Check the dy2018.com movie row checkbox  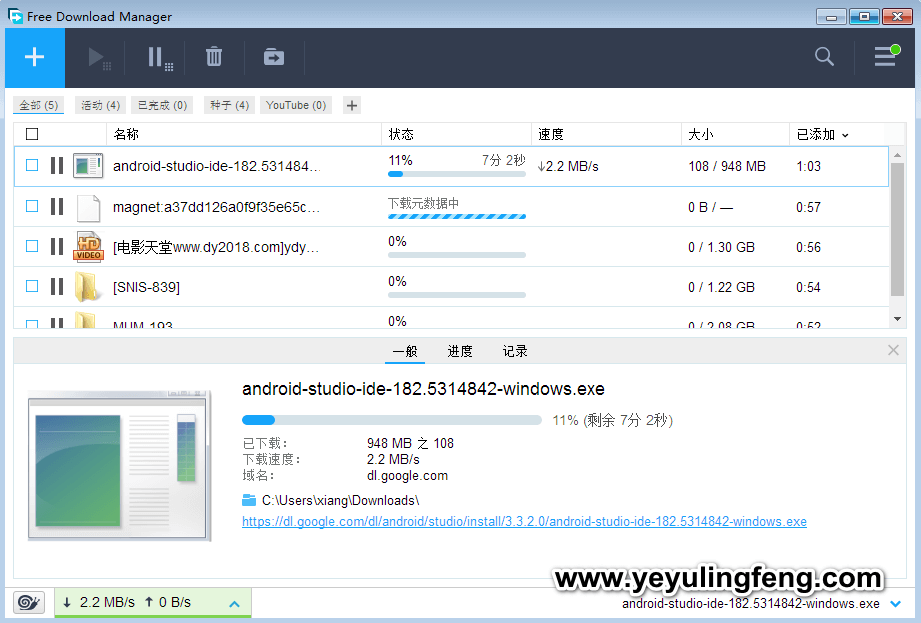[x=32, y=247]
